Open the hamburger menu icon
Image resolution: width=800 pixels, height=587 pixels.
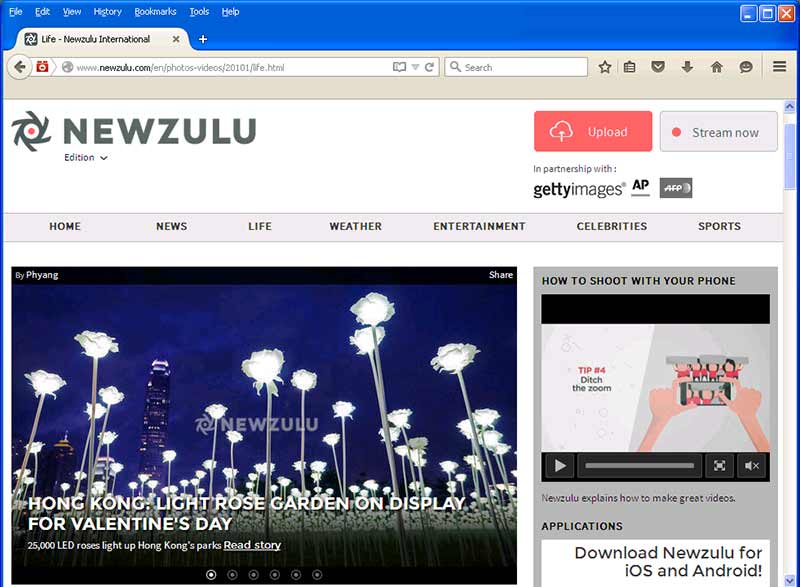(779, 67)
